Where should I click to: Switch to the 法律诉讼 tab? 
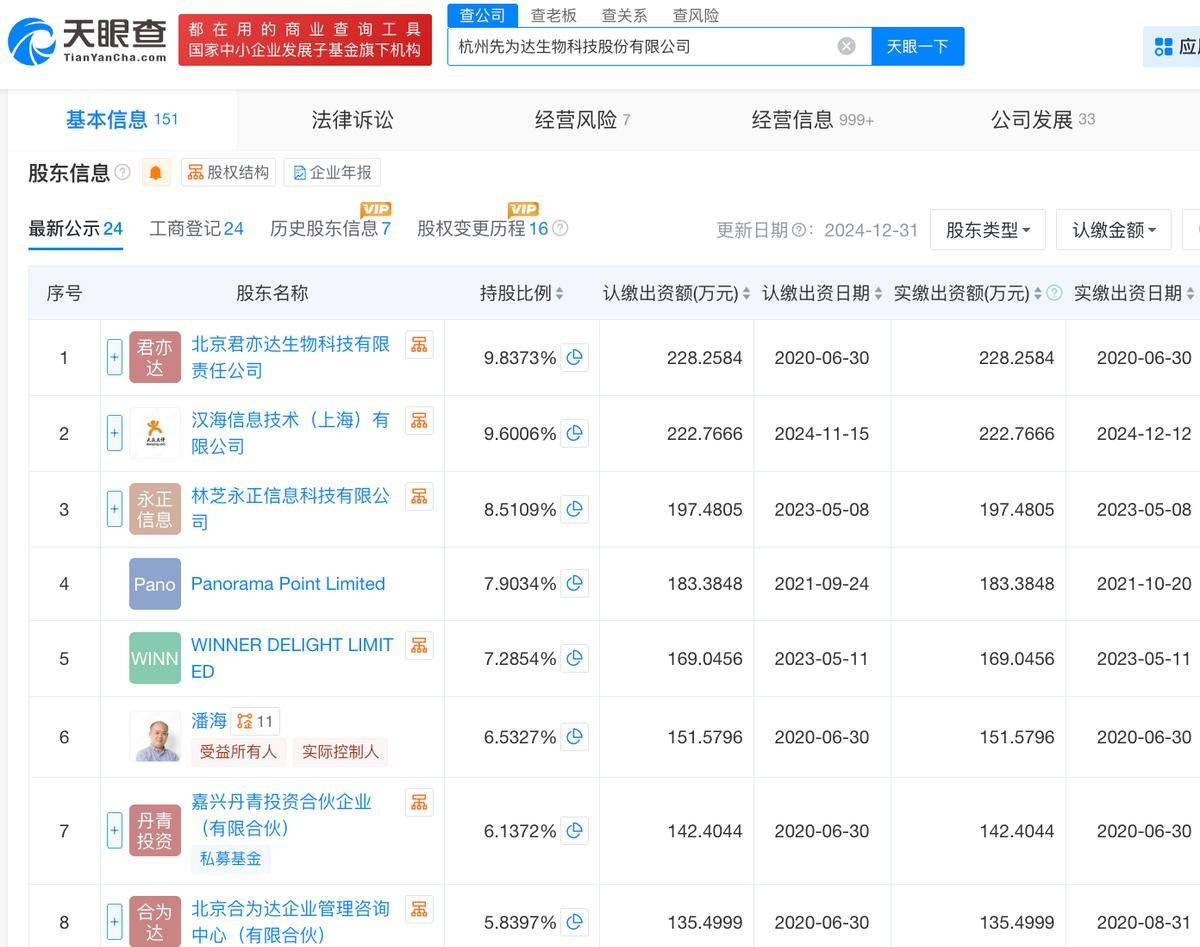click(x=352, y=120)
